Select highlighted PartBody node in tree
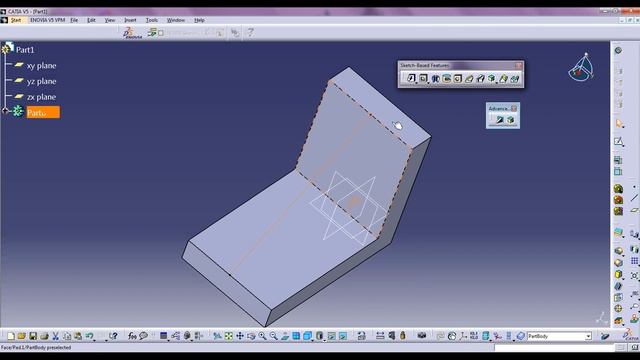The width and height of the screenshot is (640, 360). pyautogui.click(x=43, y=112)
